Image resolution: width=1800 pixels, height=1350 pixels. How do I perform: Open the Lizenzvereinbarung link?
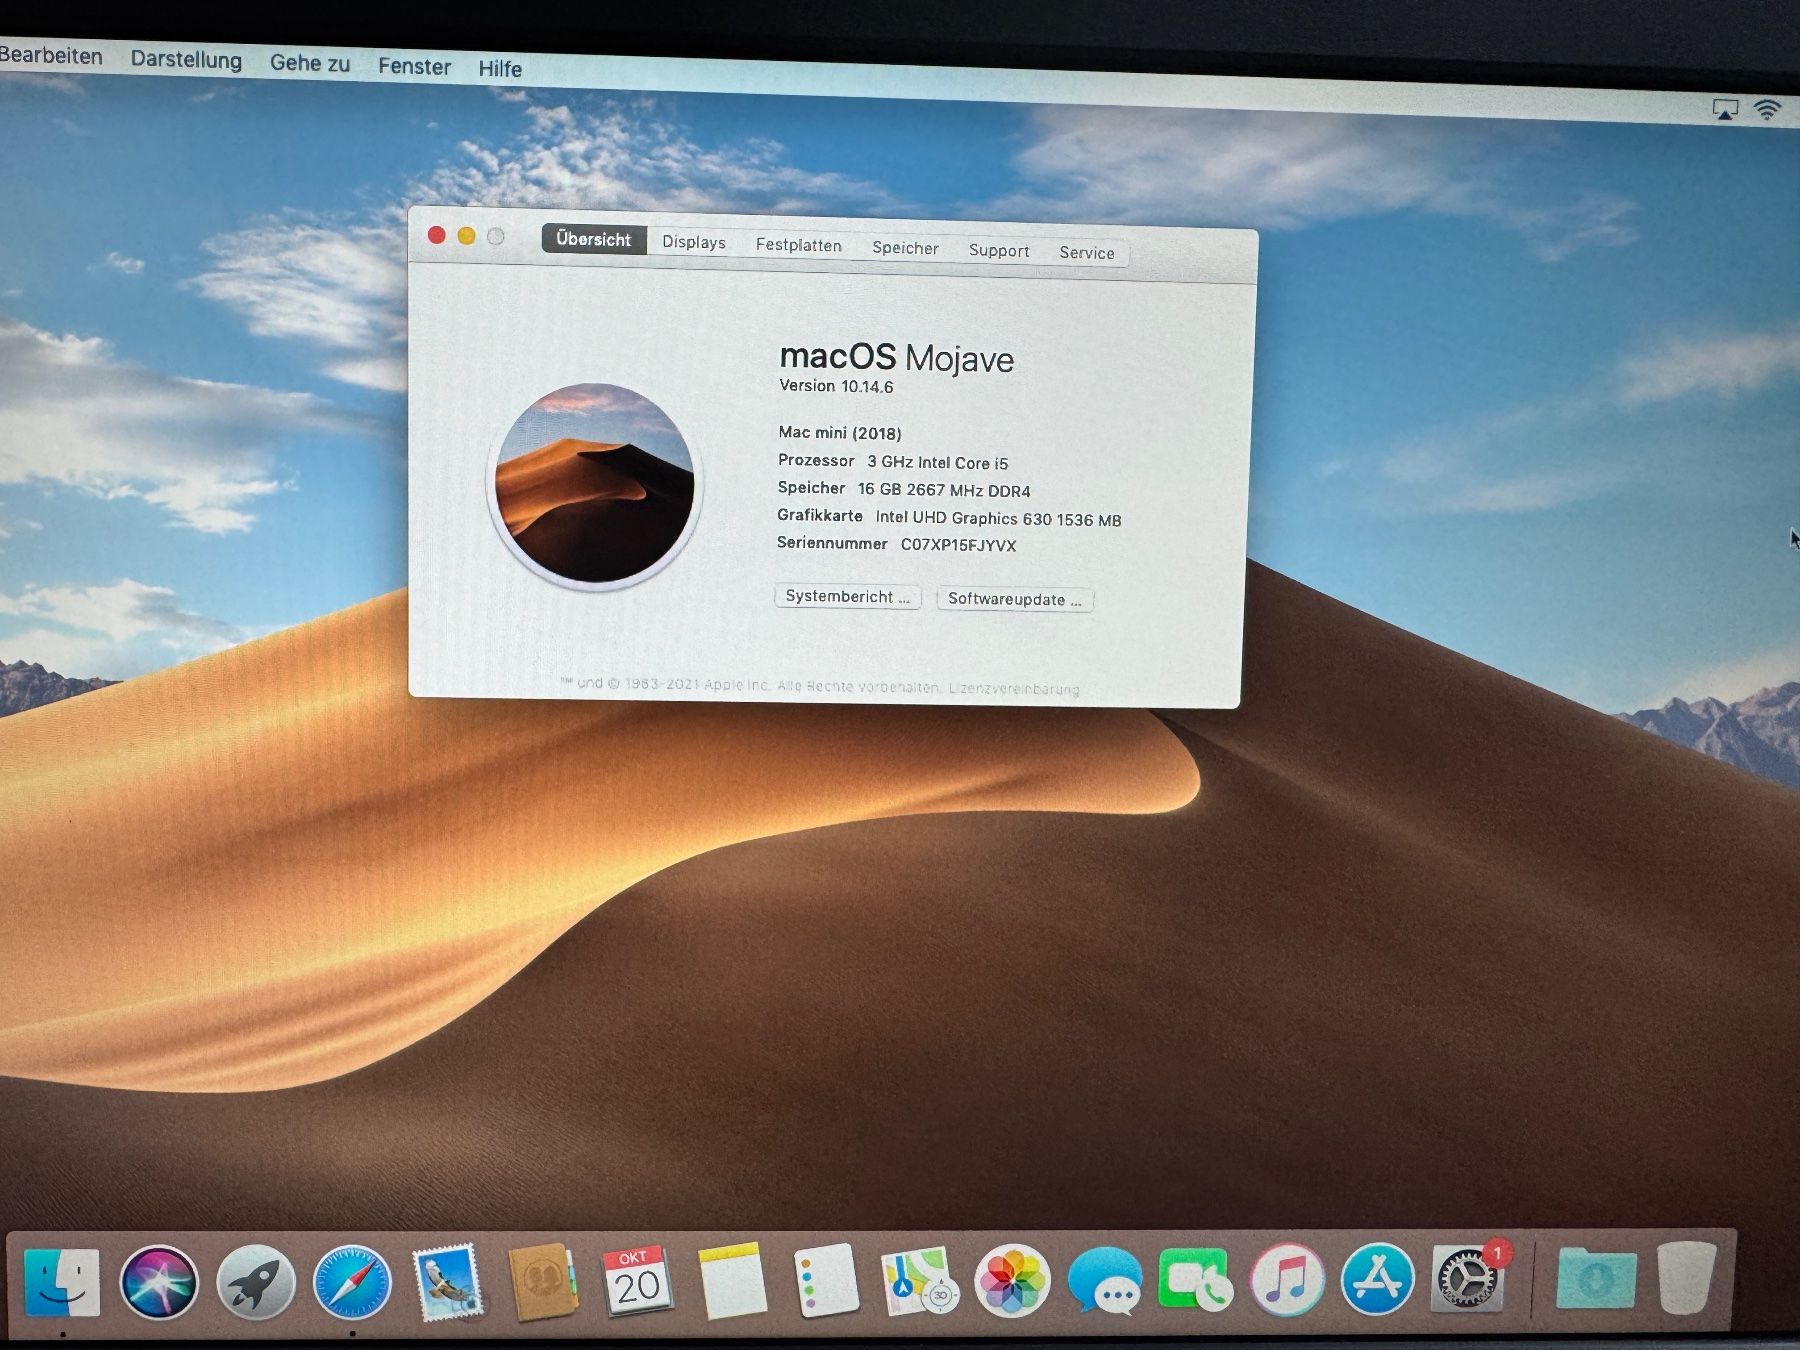pyautogui.click(x=1014, y=689)
